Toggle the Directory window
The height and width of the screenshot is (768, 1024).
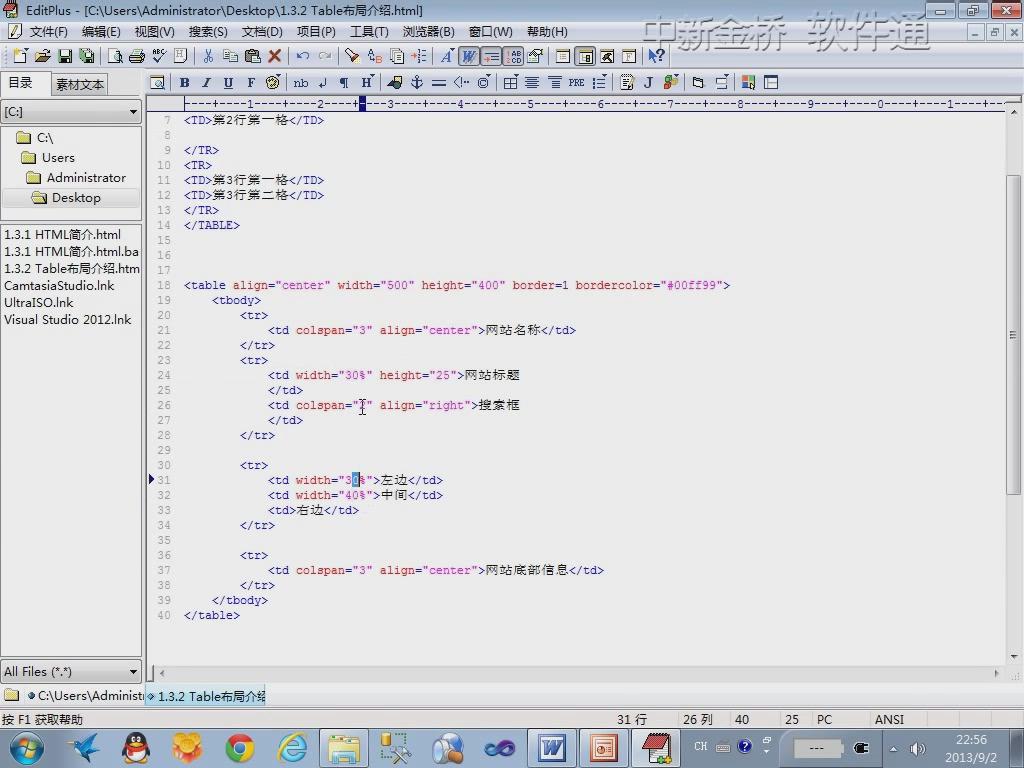point(585,56)
